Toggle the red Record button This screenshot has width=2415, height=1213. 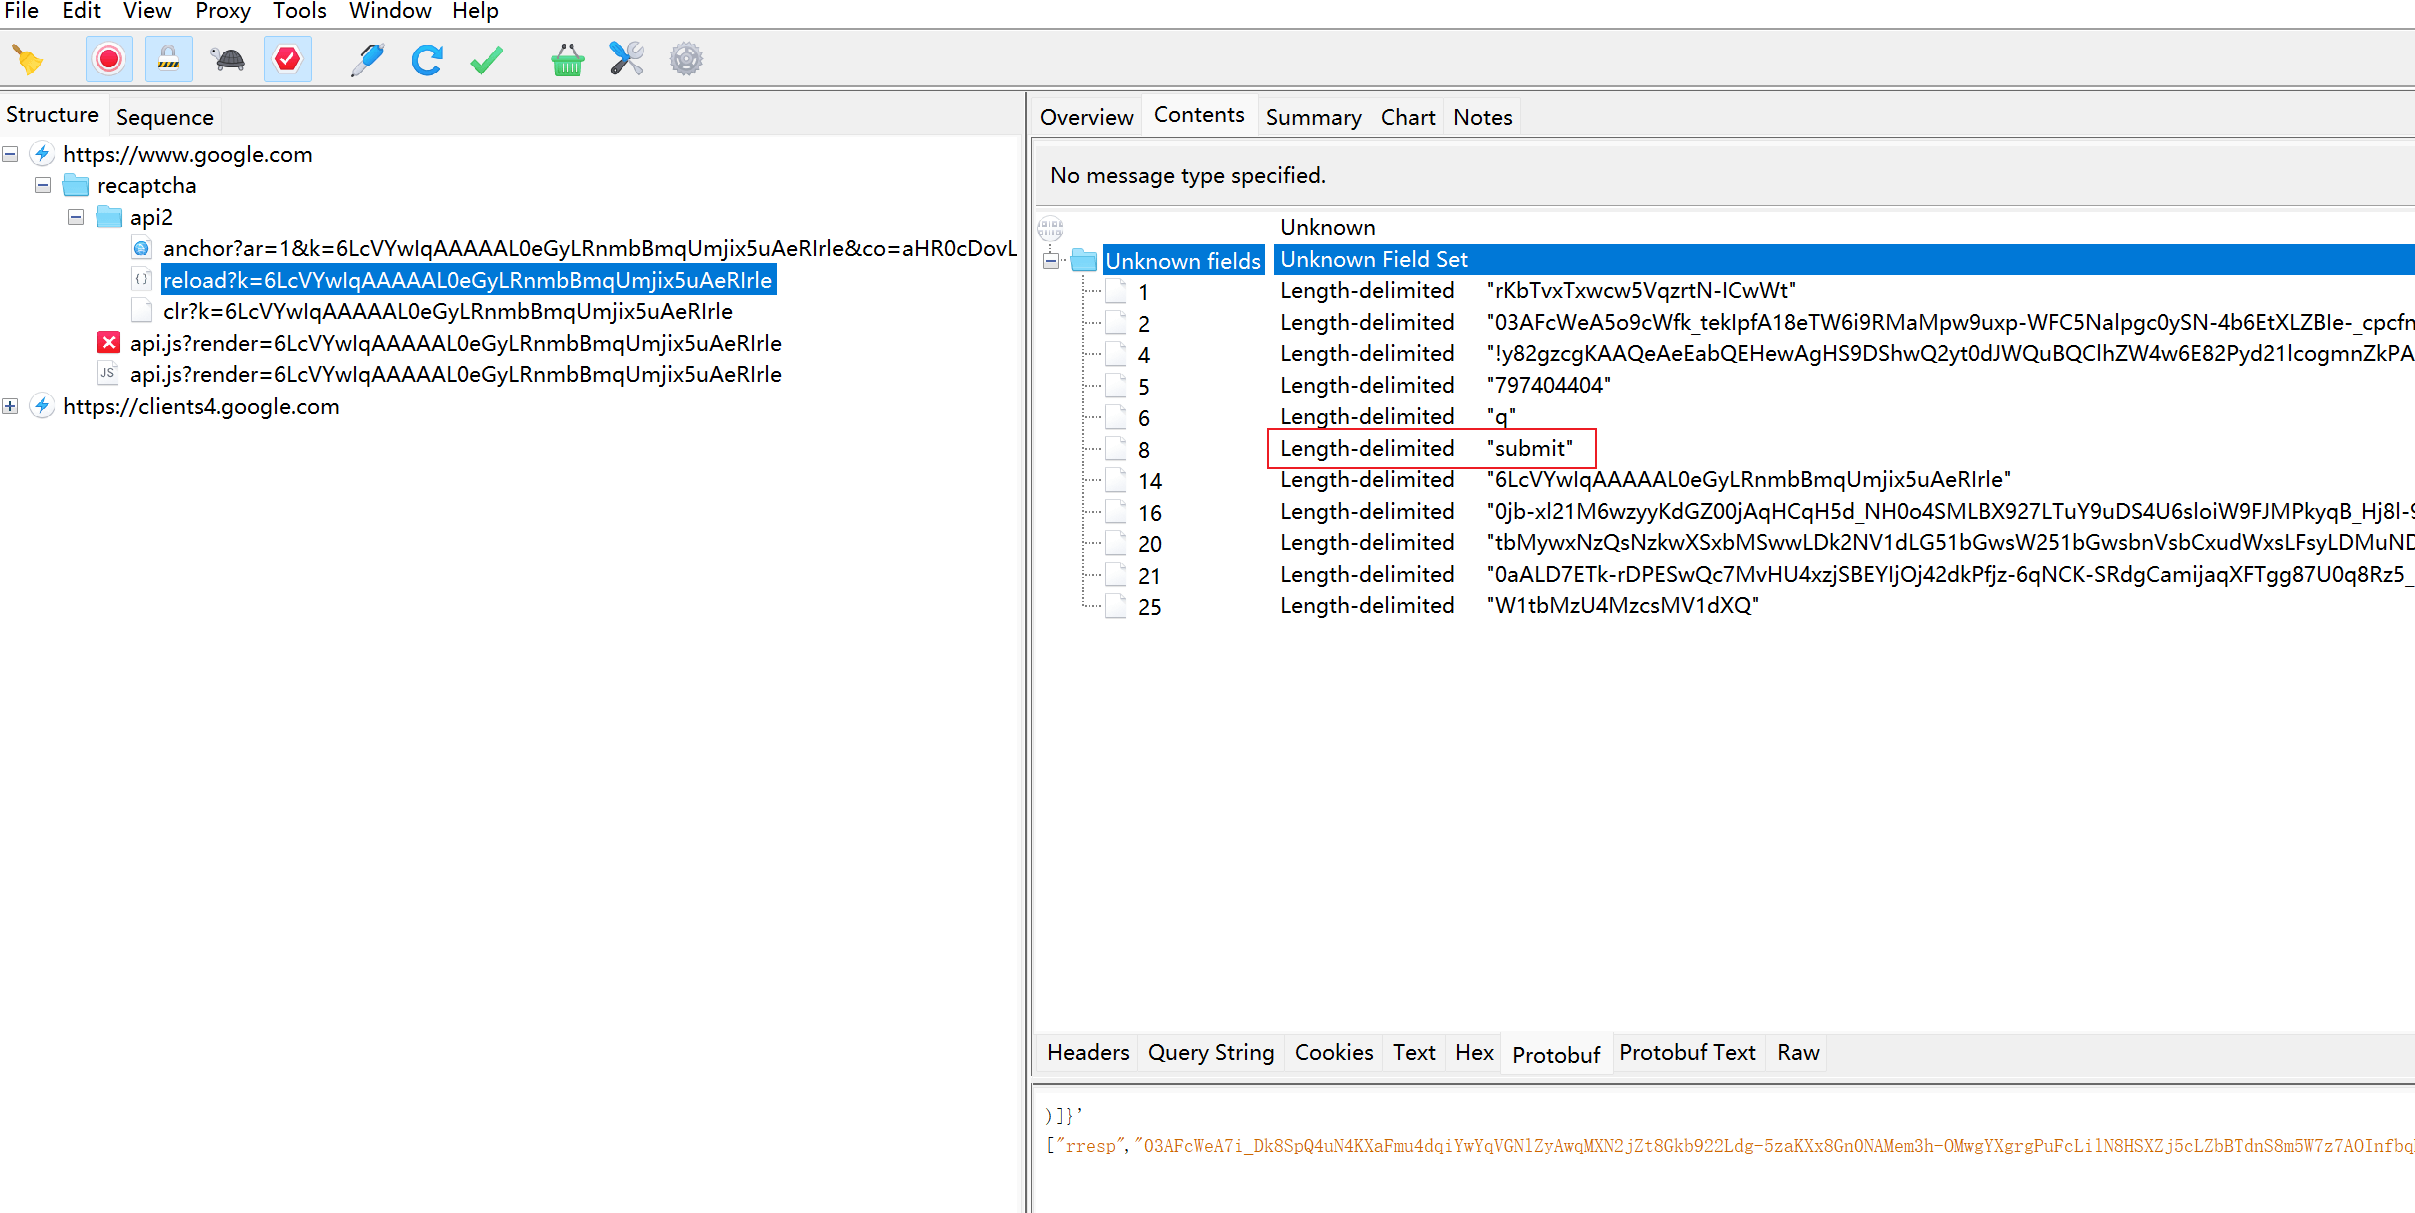(x=109, y=60)
